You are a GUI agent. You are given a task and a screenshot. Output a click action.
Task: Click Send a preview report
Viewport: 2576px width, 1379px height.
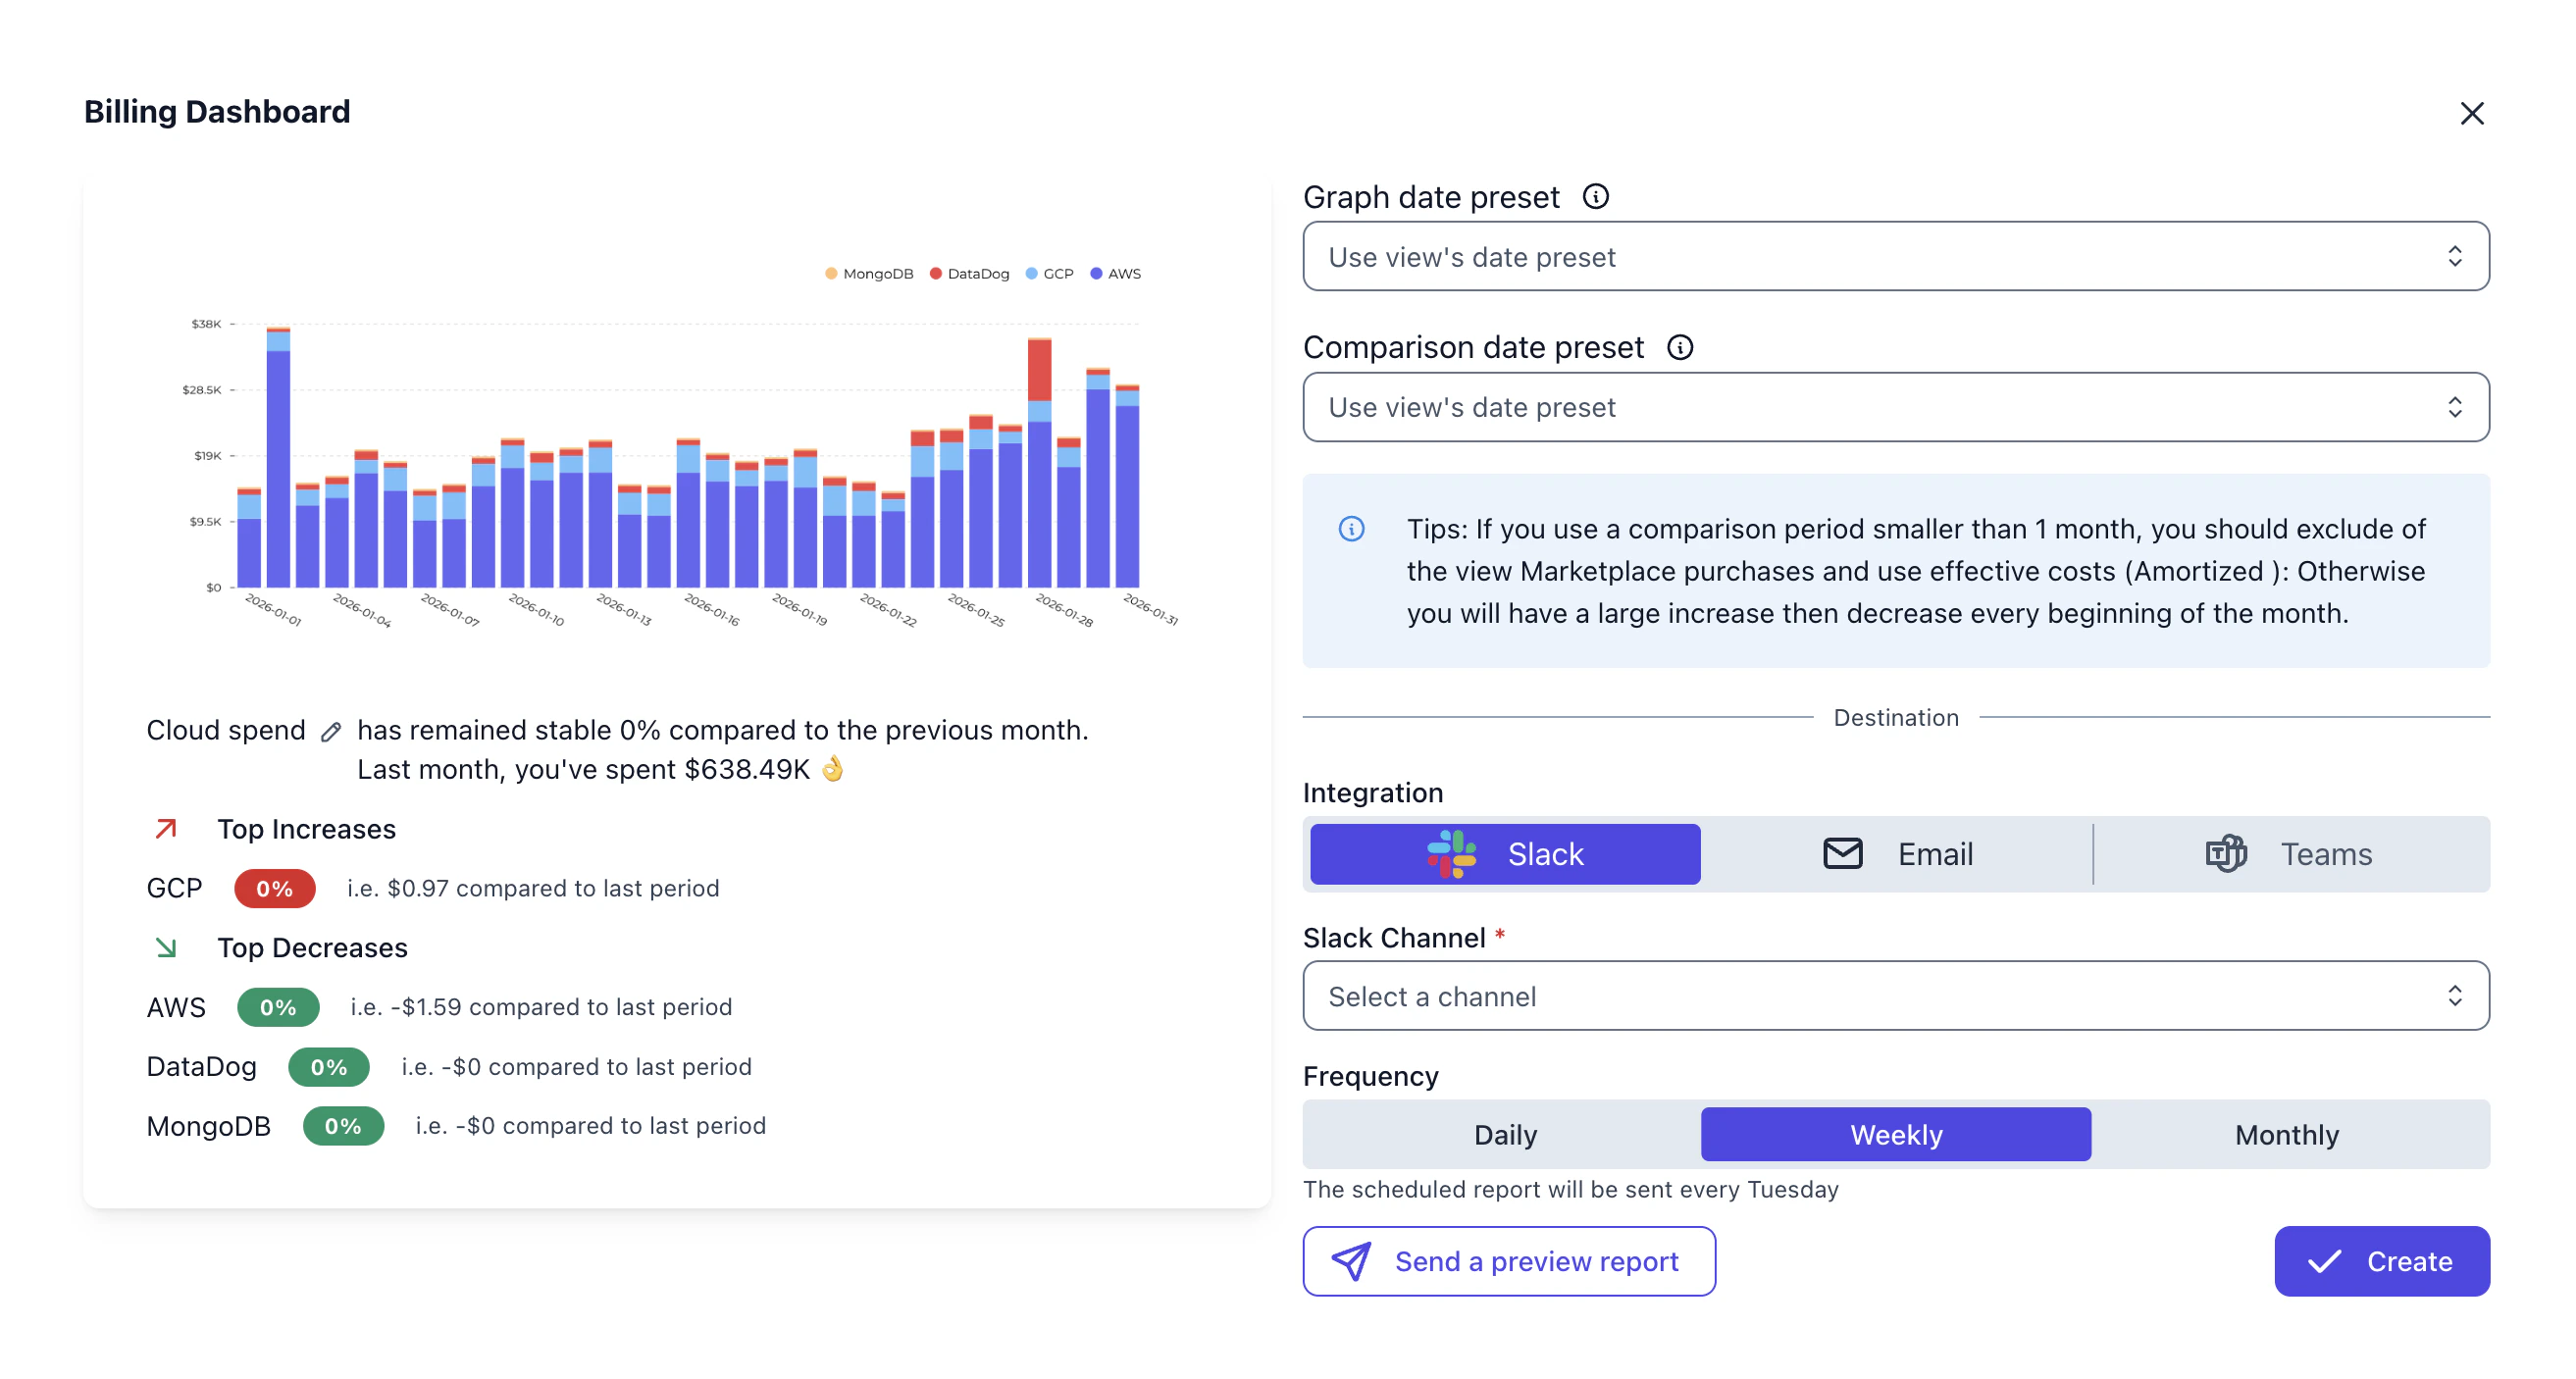pyautogui.click(x=1509, y=1261)
